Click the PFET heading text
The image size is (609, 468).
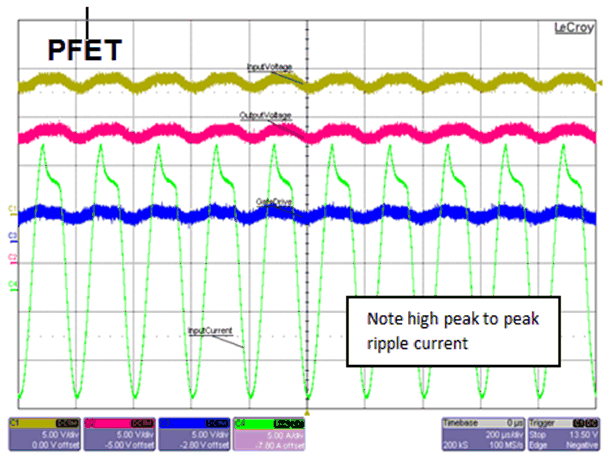click(86, 50)
